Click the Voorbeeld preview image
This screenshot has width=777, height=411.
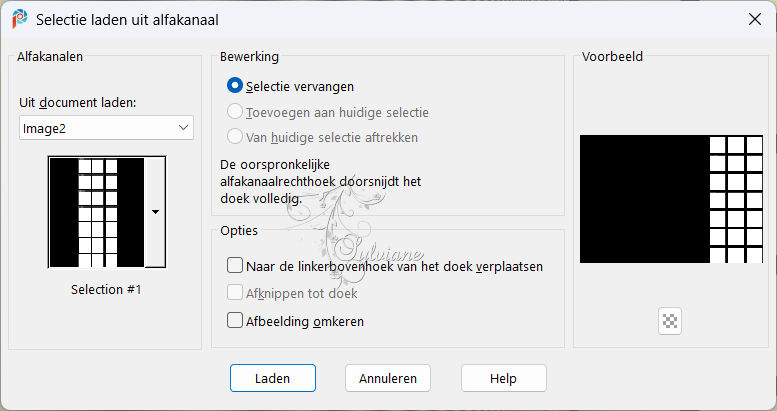pyautogui.click(x=671, y=199)
